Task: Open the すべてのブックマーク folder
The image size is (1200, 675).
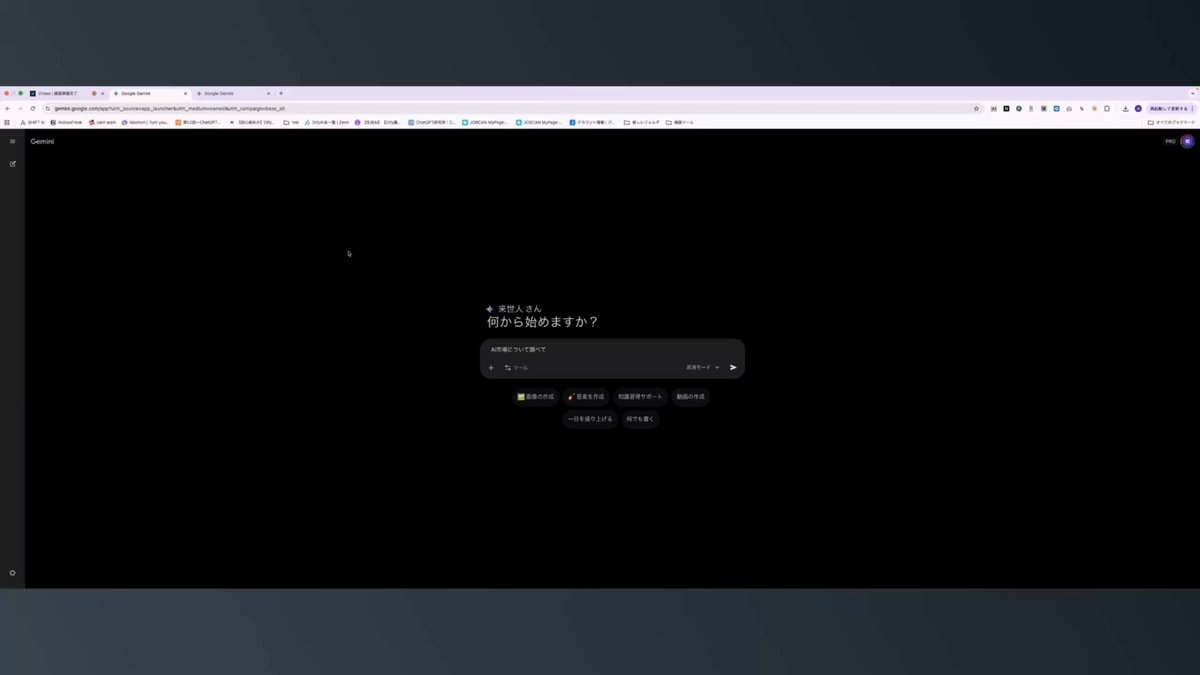Action: (x=1171, y=122)
